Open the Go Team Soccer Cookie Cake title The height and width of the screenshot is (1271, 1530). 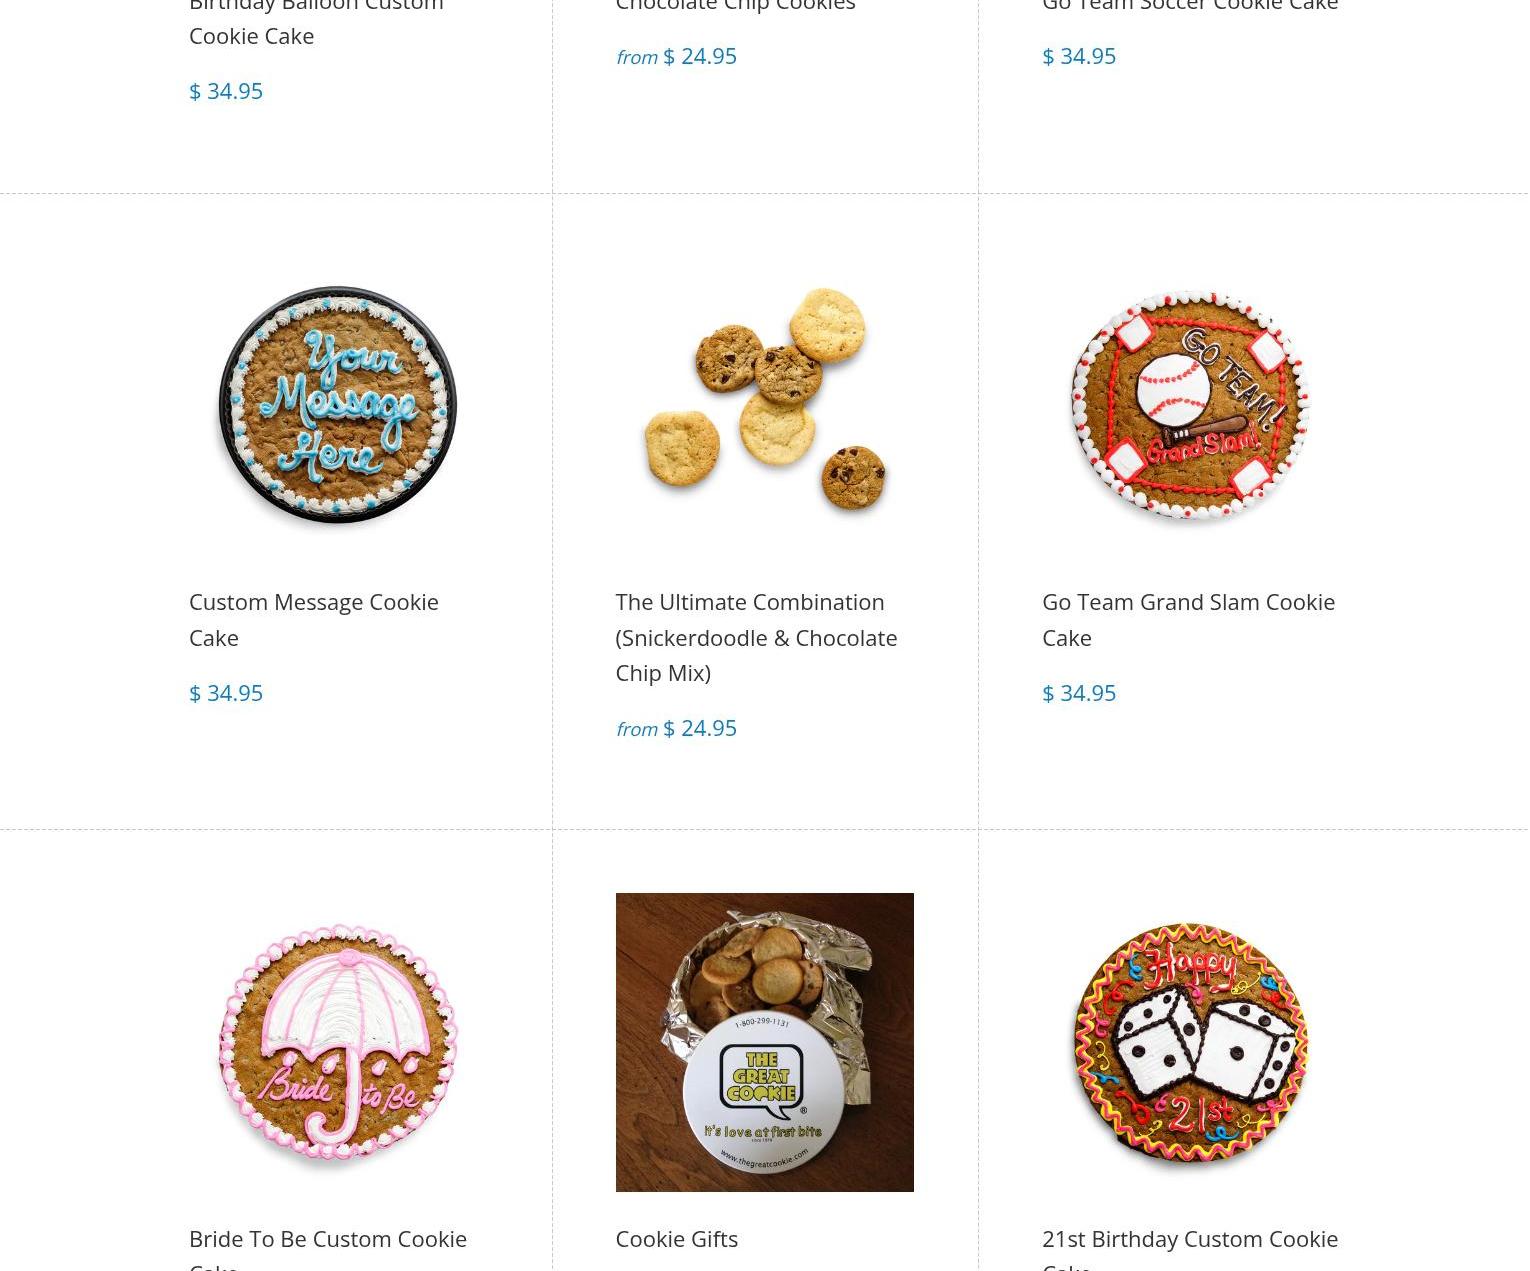1190,6
